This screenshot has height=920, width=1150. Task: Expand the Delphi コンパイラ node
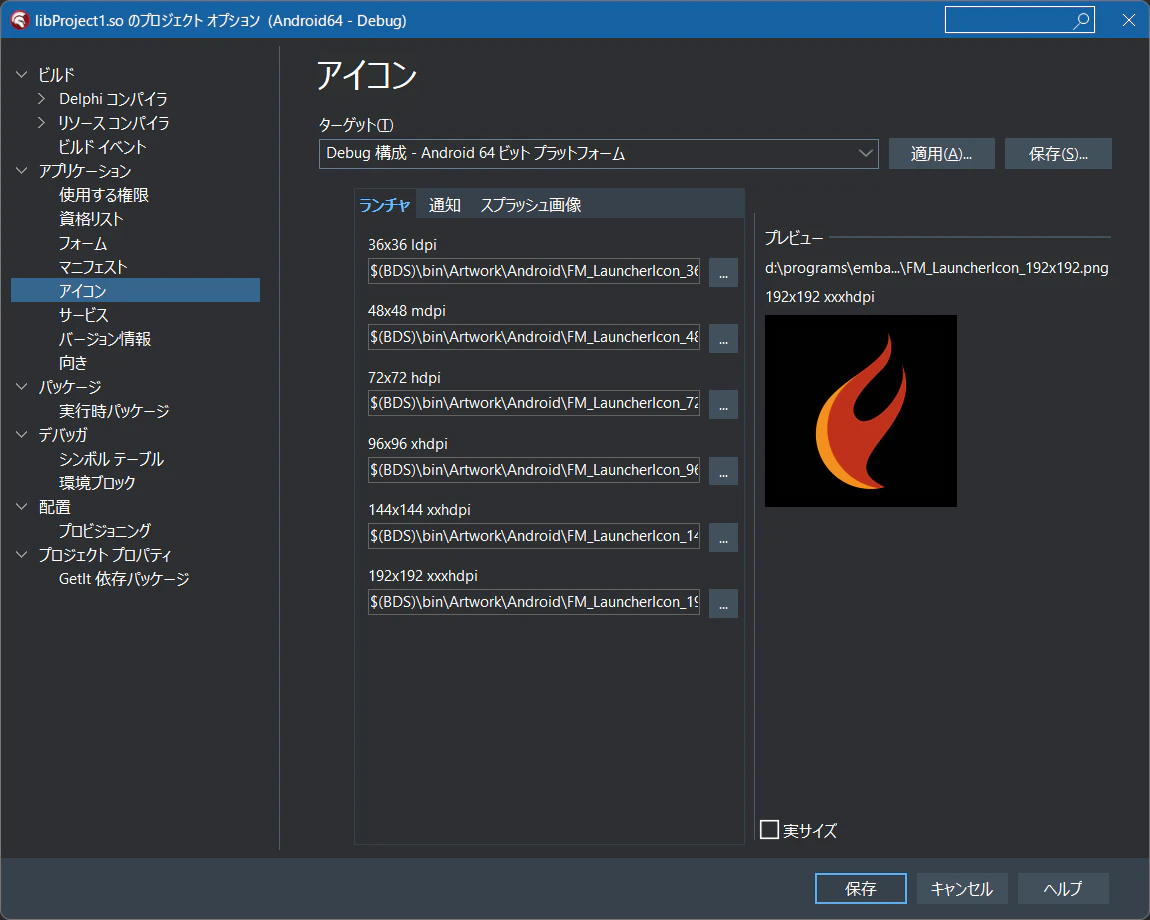click(x=42, y=98)
